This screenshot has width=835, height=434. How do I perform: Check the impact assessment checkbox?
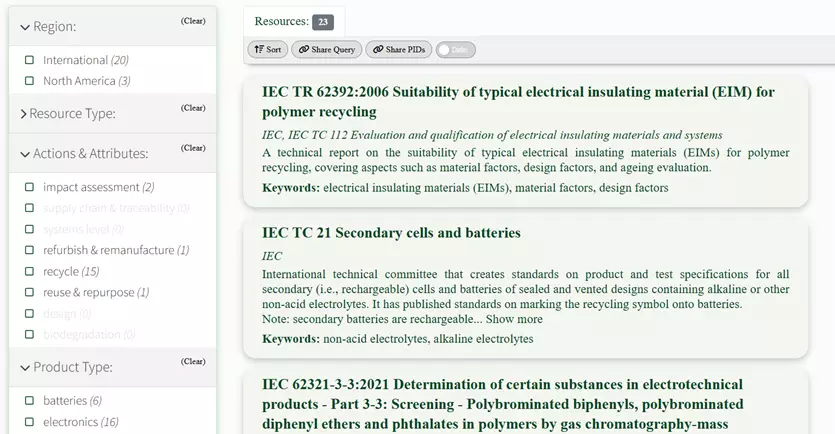point(29,187)
